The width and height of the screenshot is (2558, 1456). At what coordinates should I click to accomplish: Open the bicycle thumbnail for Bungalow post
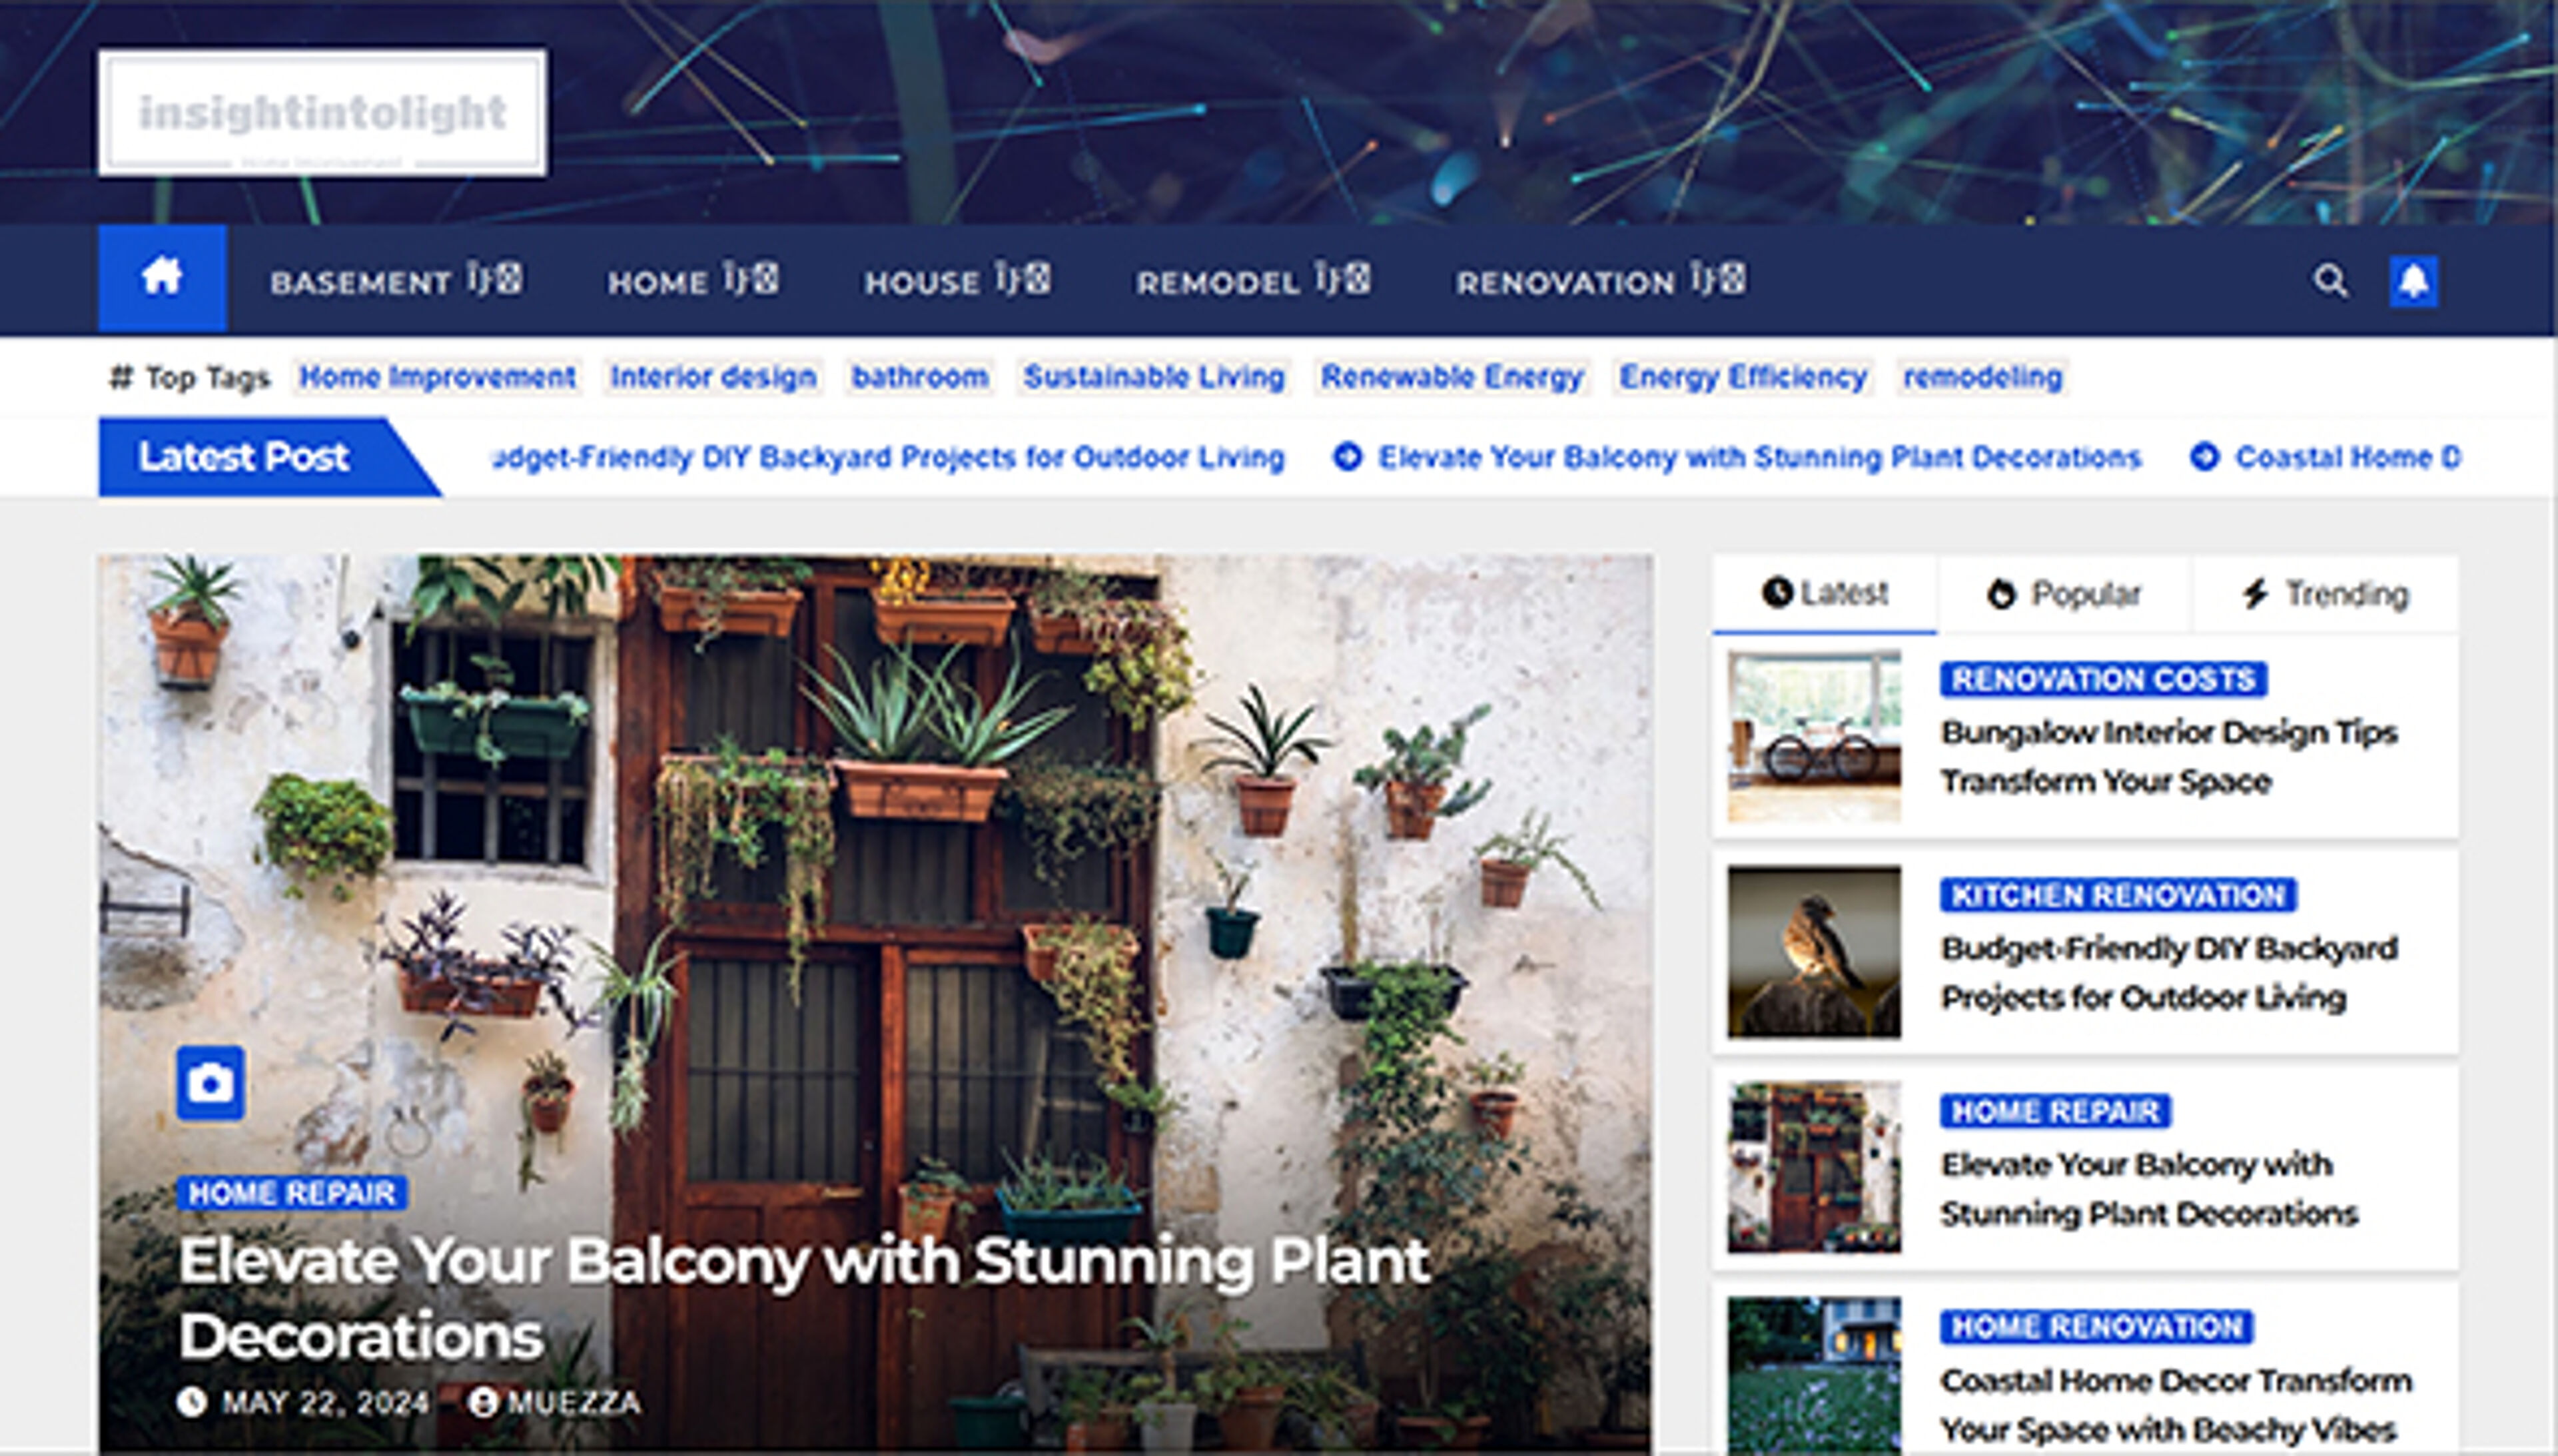[x=1814, y=736]
